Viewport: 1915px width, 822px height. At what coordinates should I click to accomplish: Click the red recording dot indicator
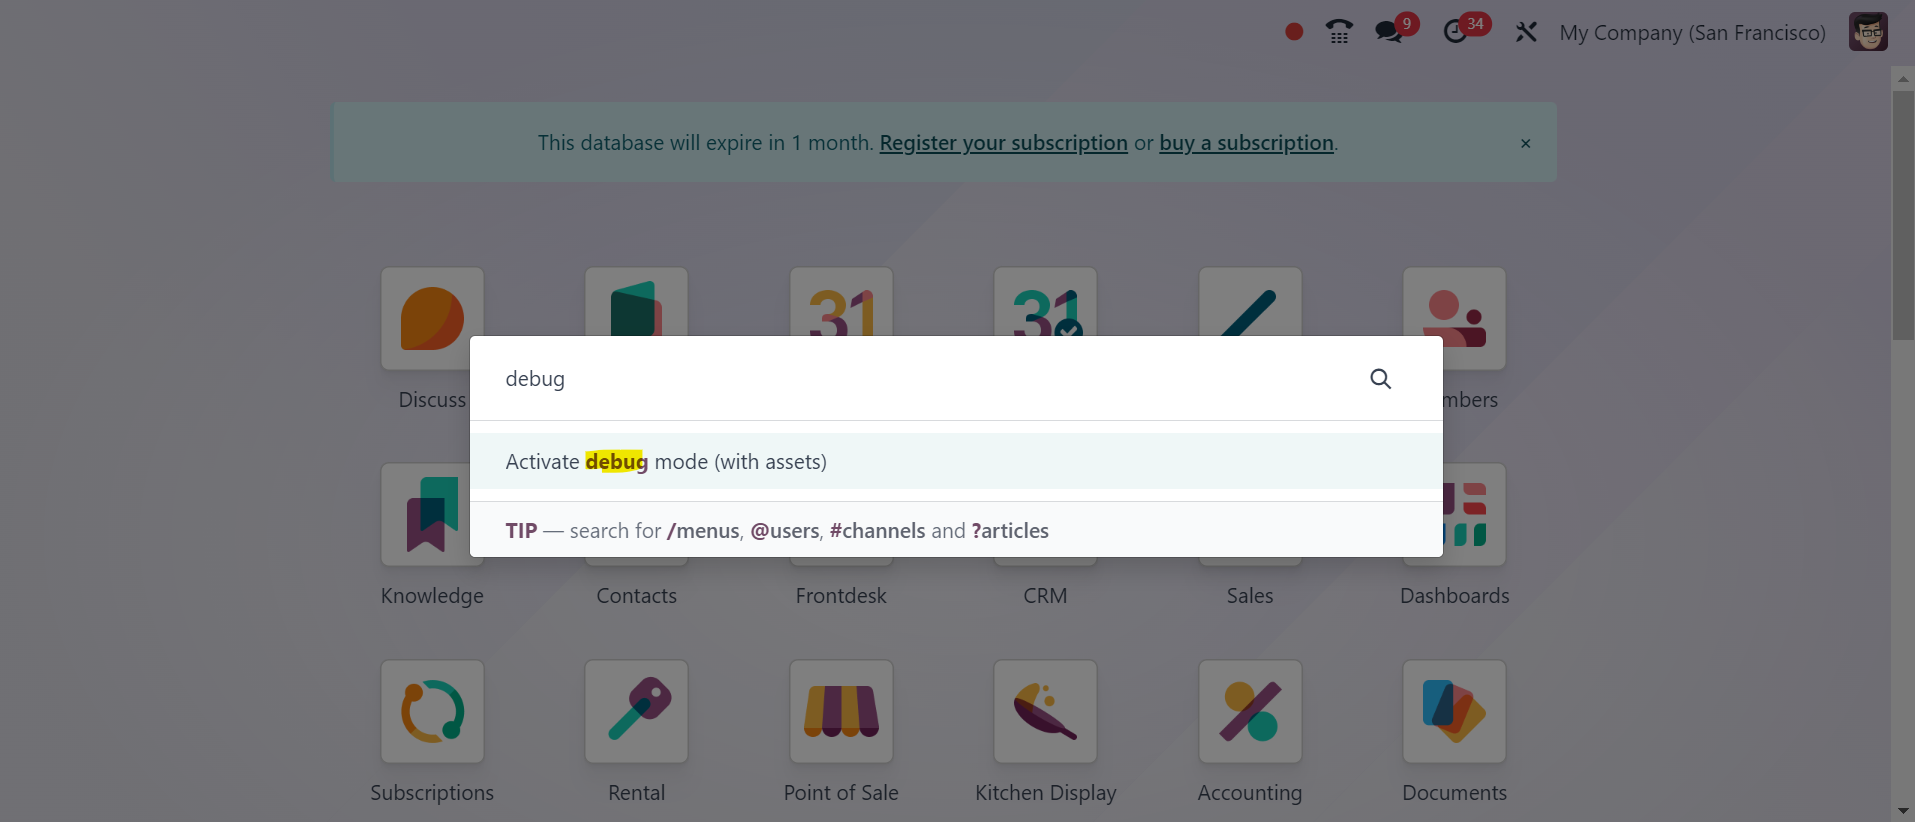pos(1294,32)
